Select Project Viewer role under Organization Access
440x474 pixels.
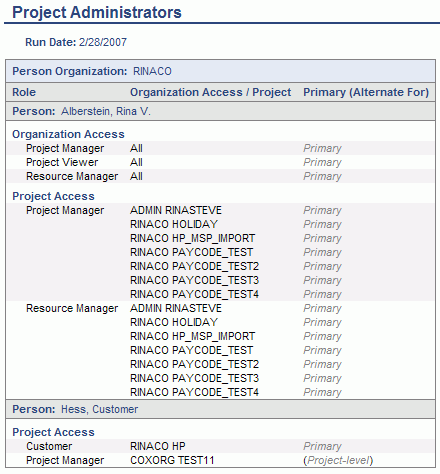62,162
